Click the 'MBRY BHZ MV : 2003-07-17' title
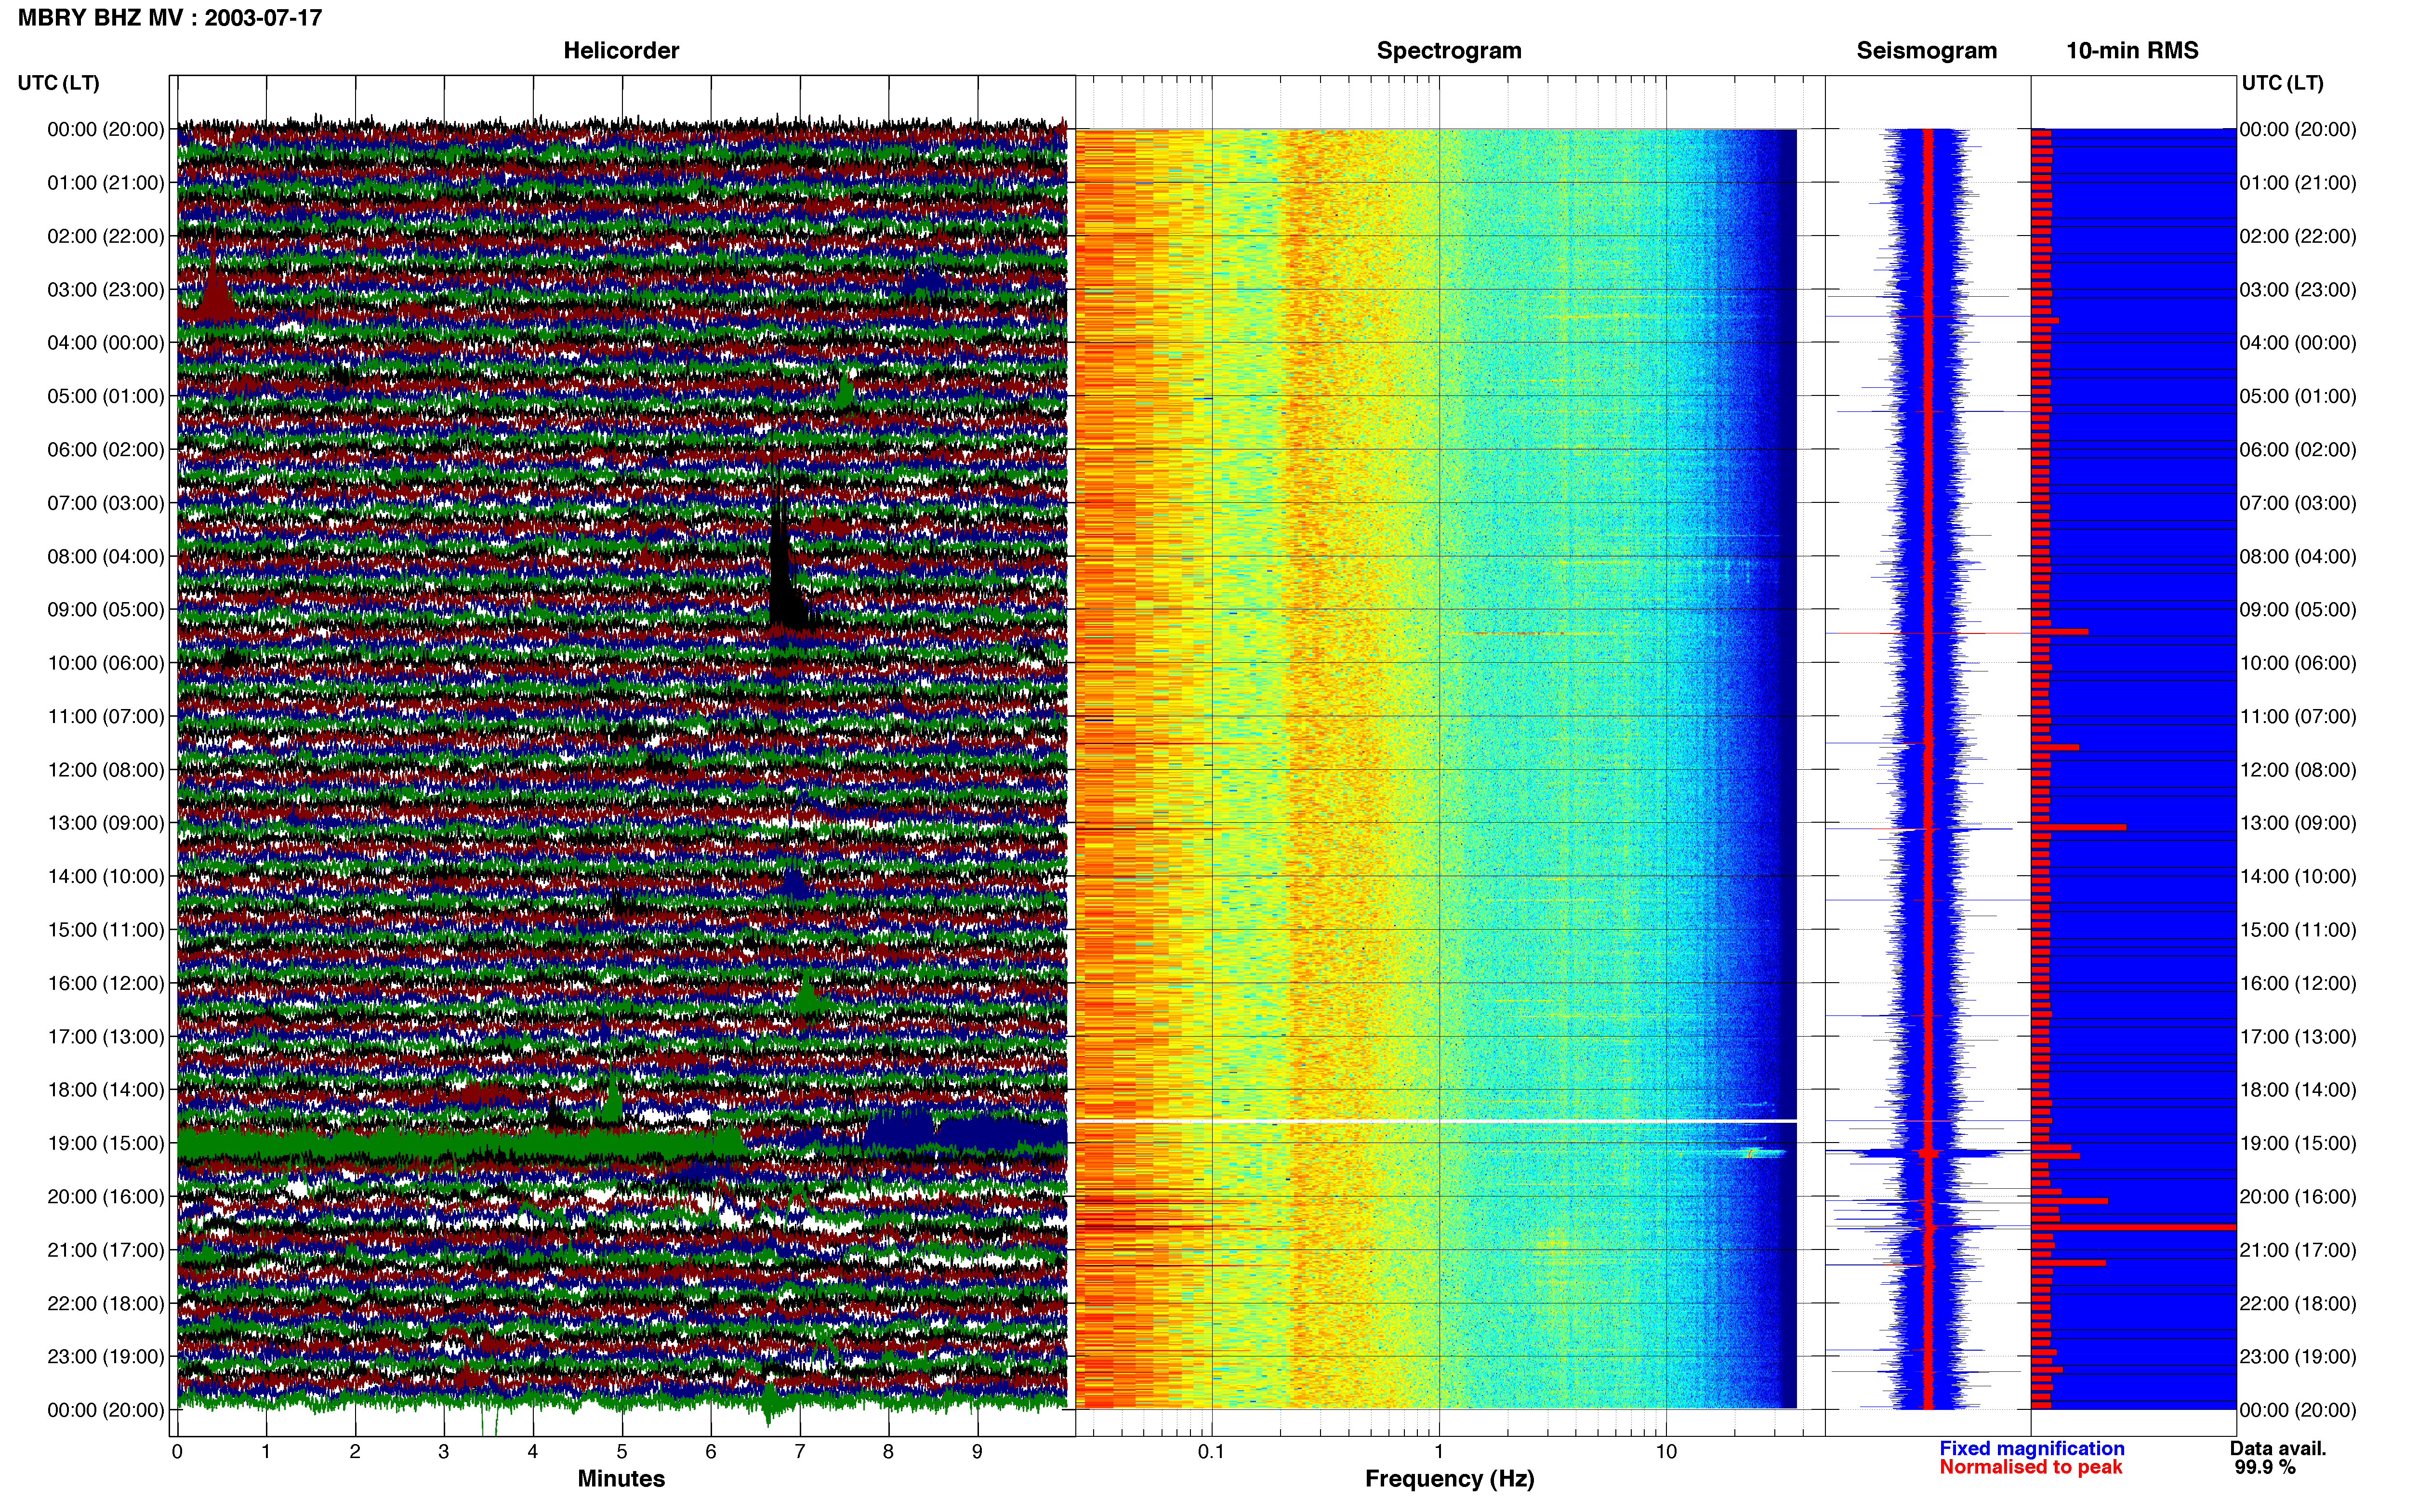2418x1512 pixels. (170, 18)
